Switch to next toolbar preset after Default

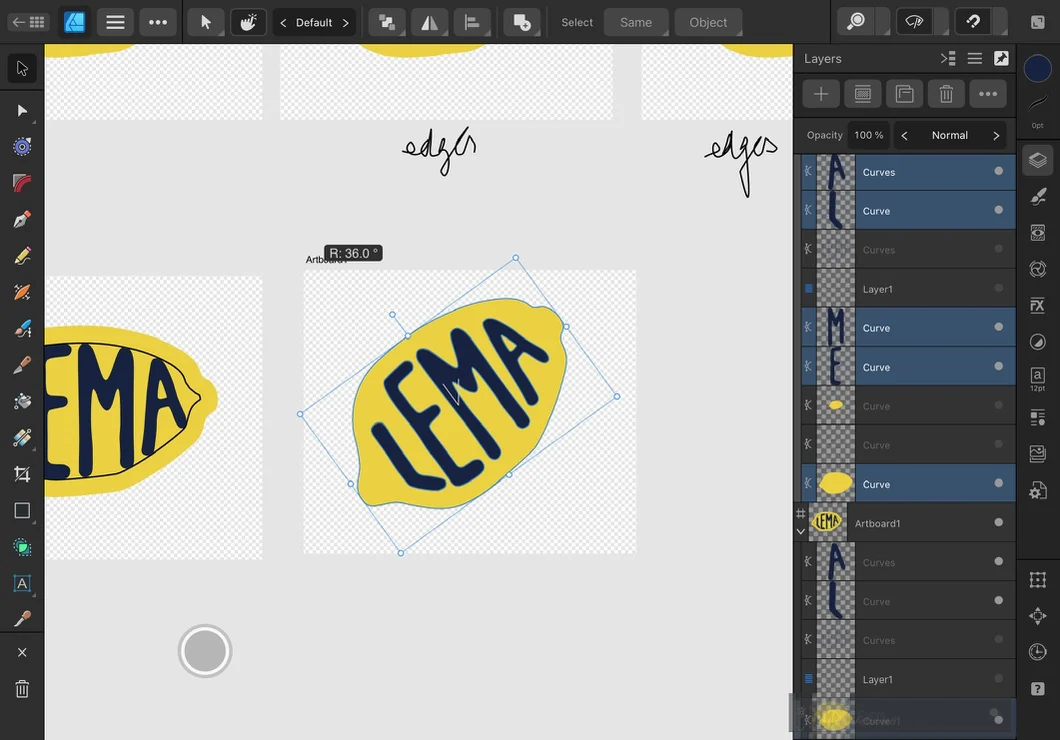[345, 22]
